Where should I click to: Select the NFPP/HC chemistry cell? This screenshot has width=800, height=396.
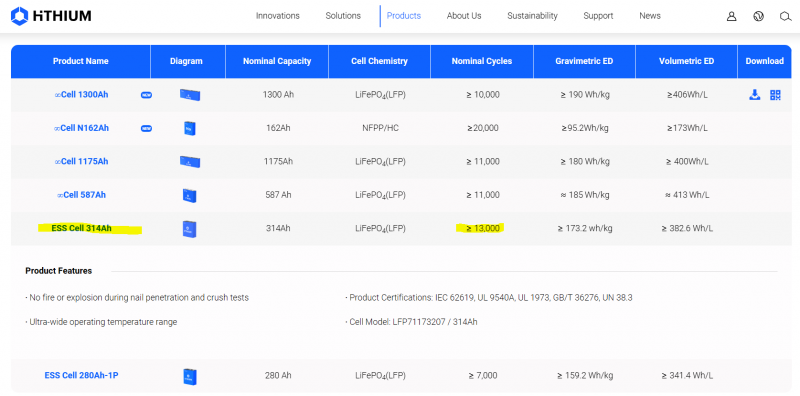(380, 128)
